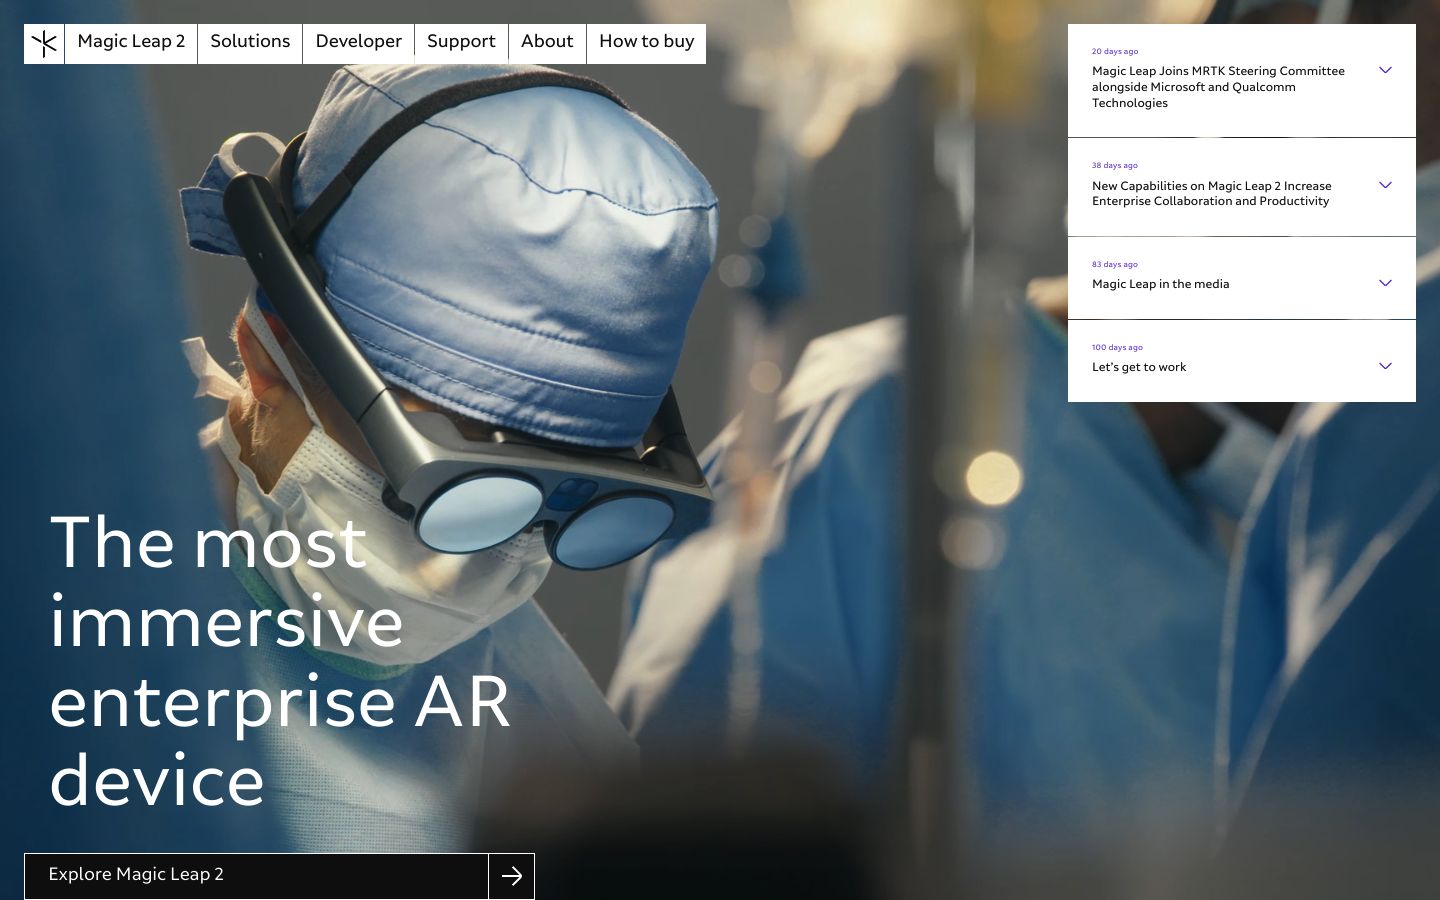Open the Magic Leap in the media headline

[1160, 284]
